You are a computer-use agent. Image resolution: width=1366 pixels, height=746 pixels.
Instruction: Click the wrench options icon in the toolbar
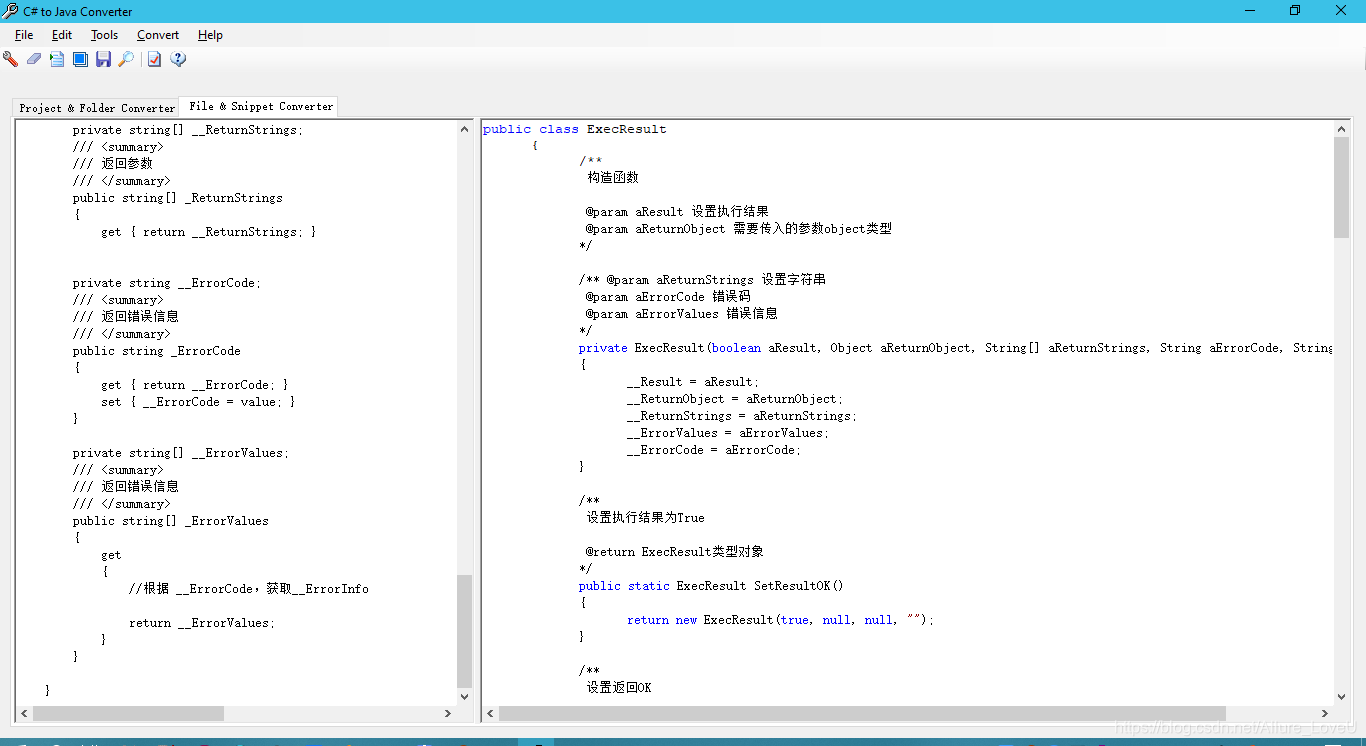(x=11, y=59)
